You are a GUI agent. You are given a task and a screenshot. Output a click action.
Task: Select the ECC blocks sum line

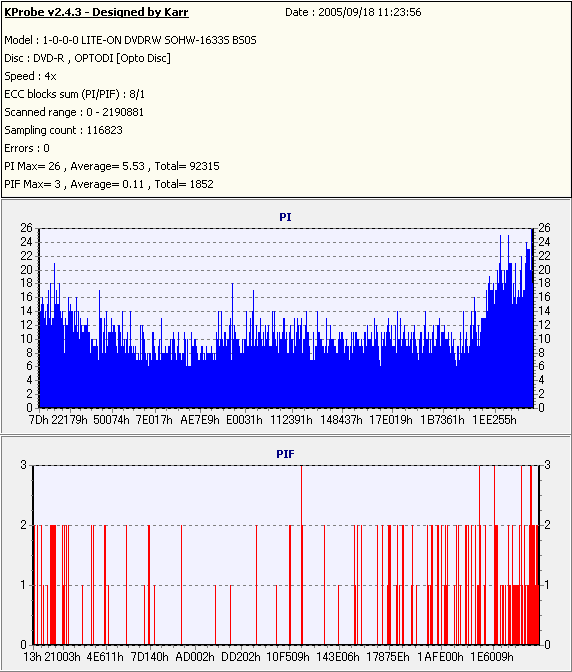75,94
